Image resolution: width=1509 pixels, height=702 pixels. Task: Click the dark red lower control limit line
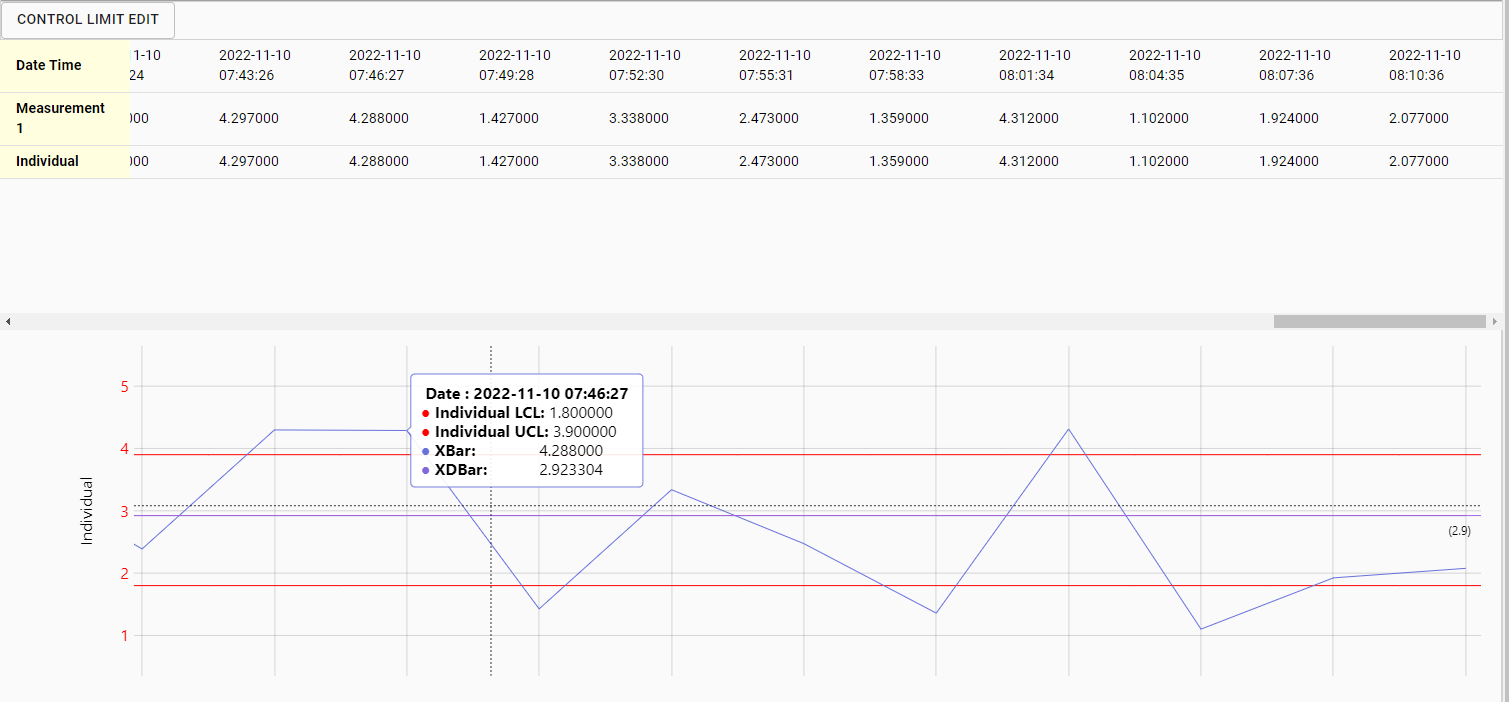[x=800, y=586]
